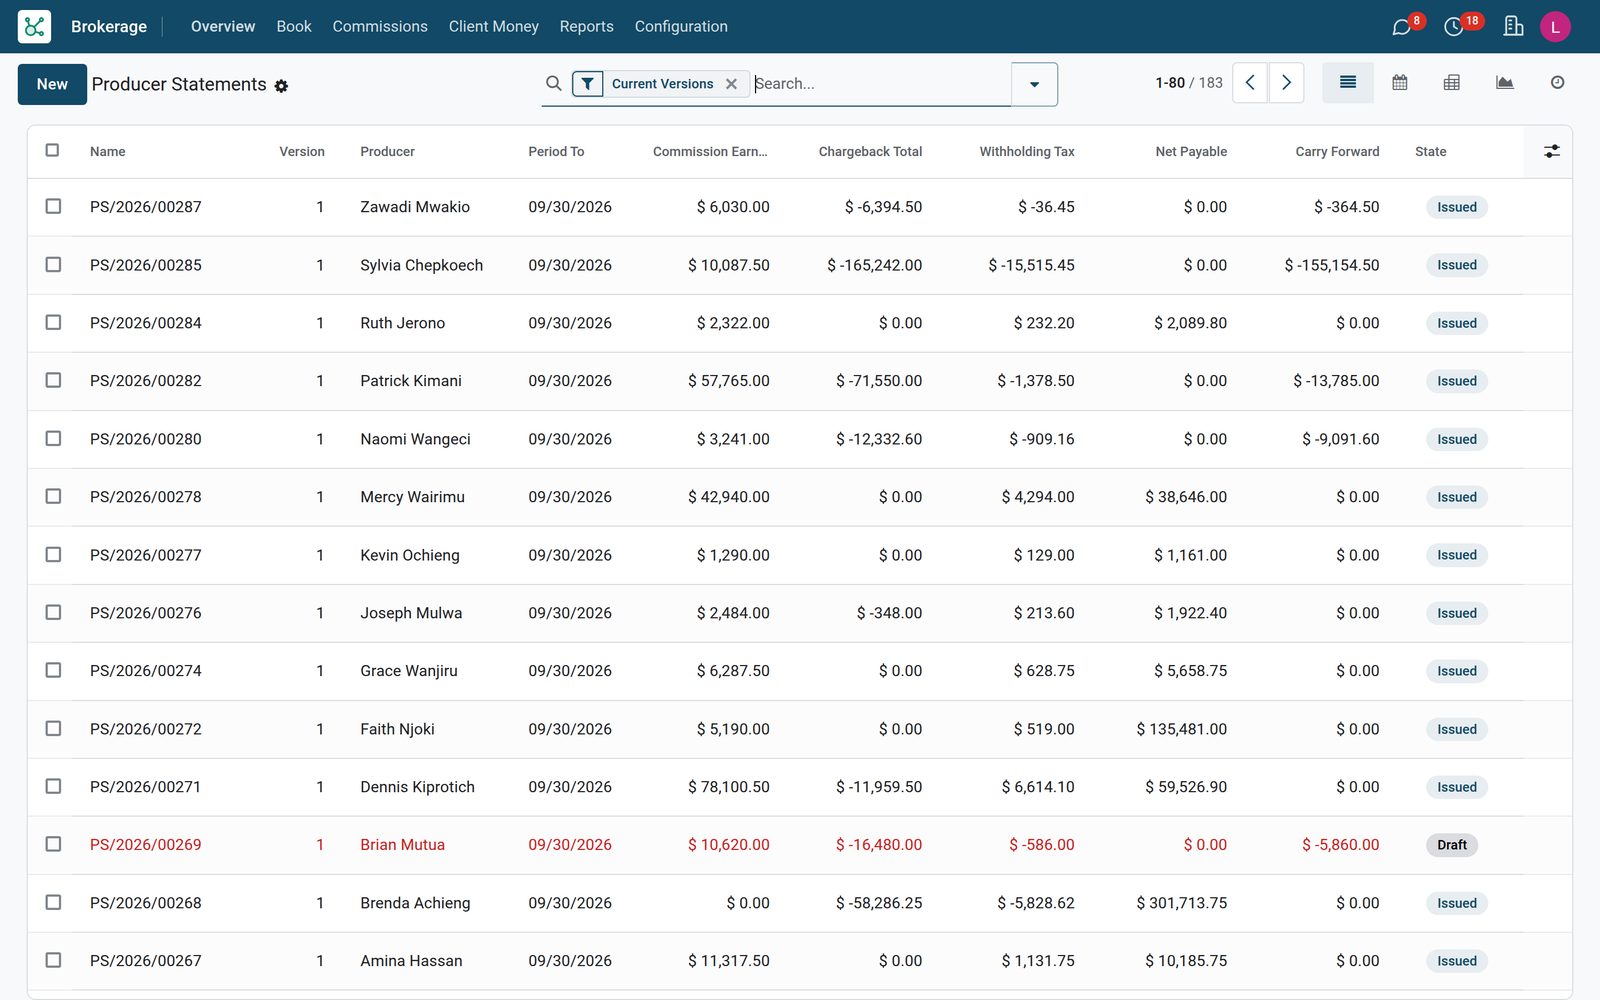The height and width of the screenshot is (1000, 1600).
Task: Tick checkbox for Mercy Wairimu row
Action: (53, 496)
